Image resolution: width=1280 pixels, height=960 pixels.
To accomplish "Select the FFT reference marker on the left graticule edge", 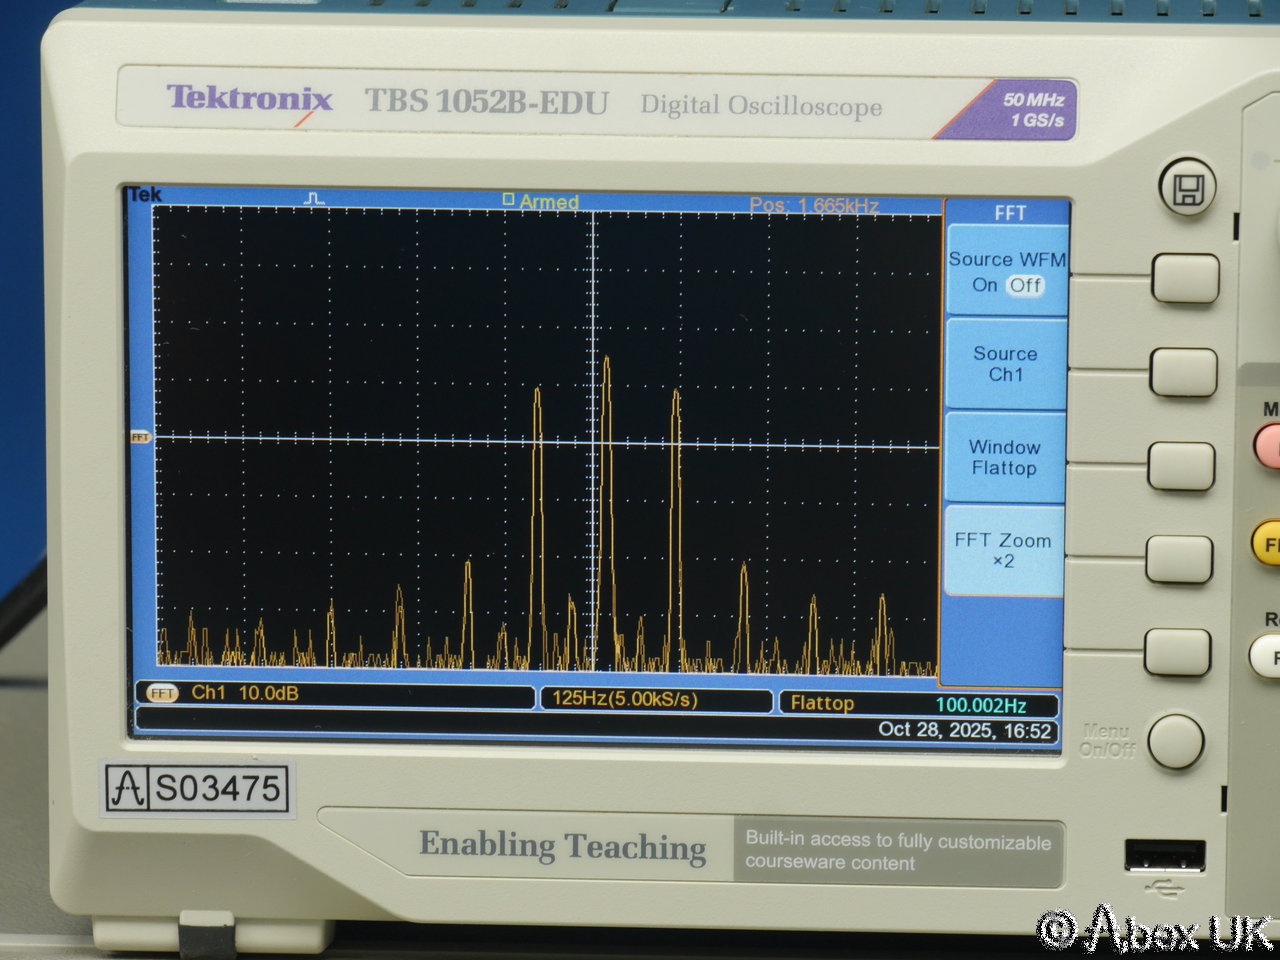I will point(140,437).
